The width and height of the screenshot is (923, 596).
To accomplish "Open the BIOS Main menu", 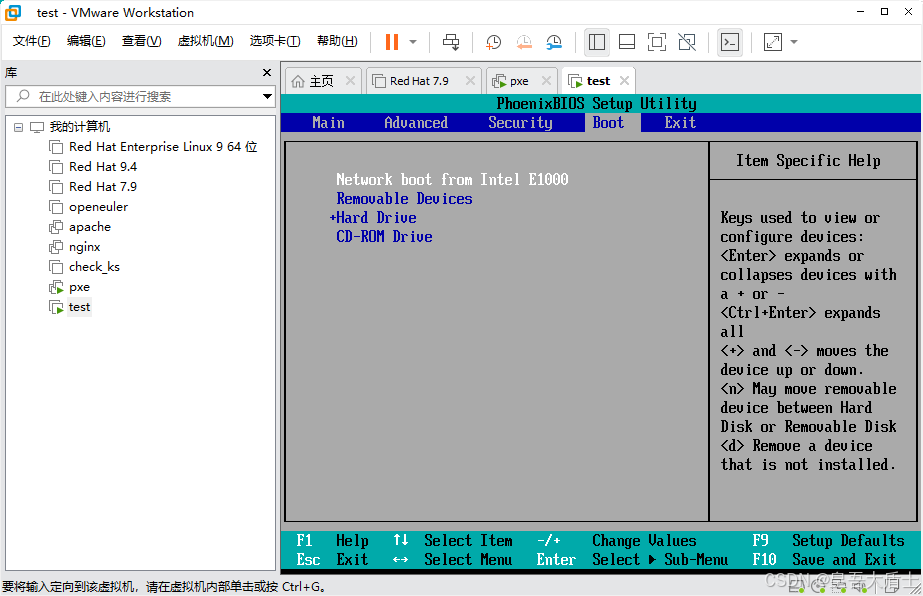I will pyautogui.click(x=328, y=122).
